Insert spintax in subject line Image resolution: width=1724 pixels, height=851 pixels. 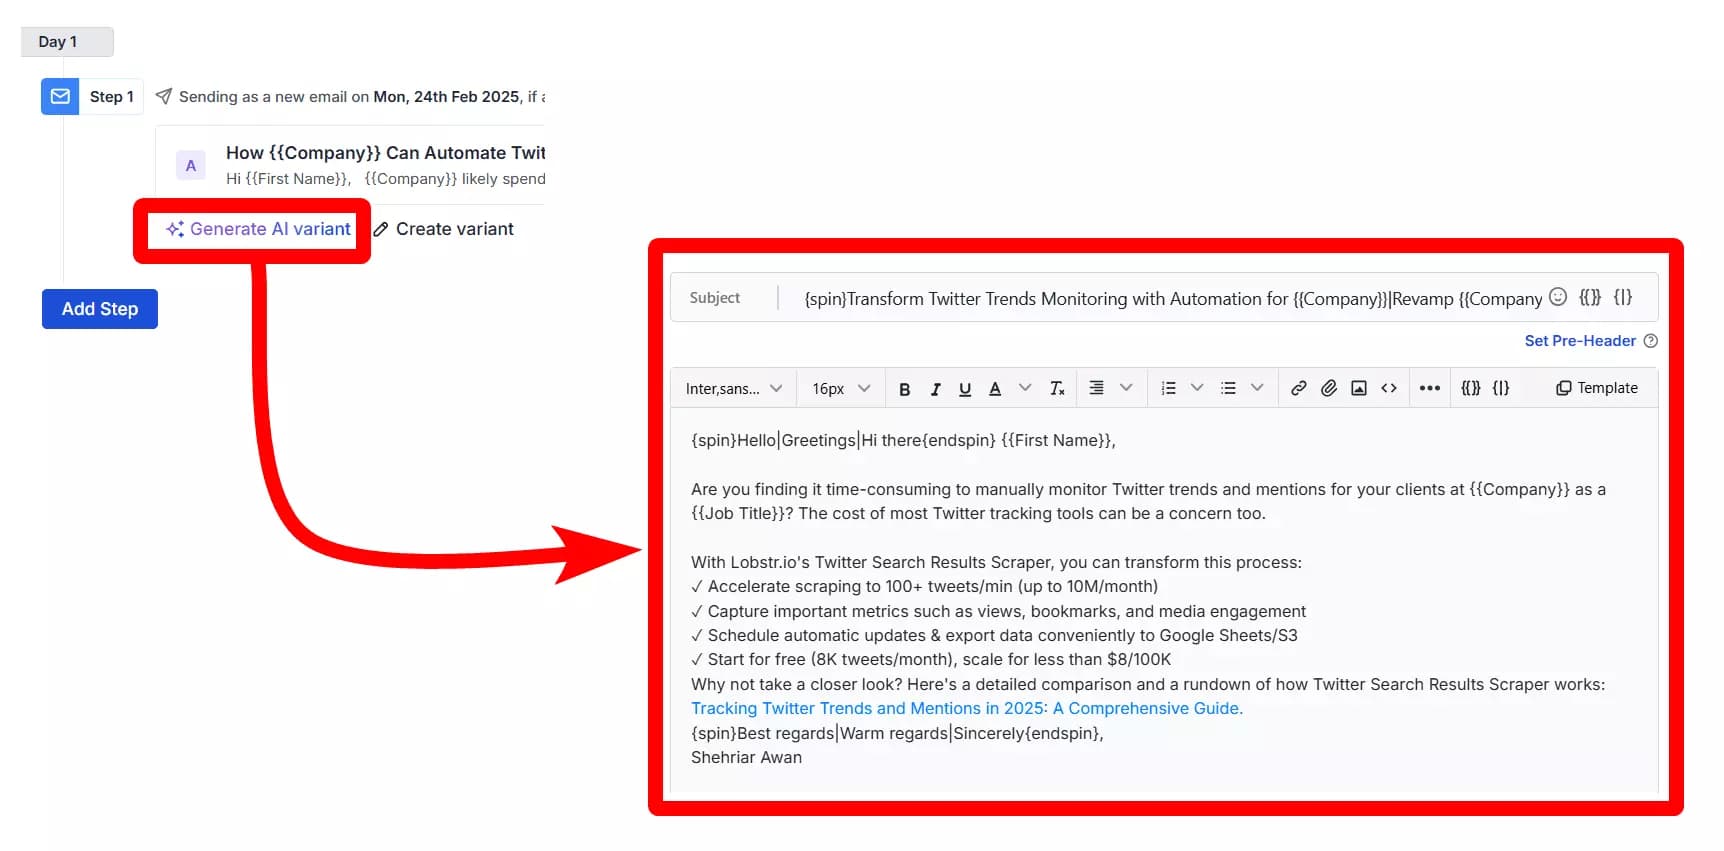point(1623,297)
